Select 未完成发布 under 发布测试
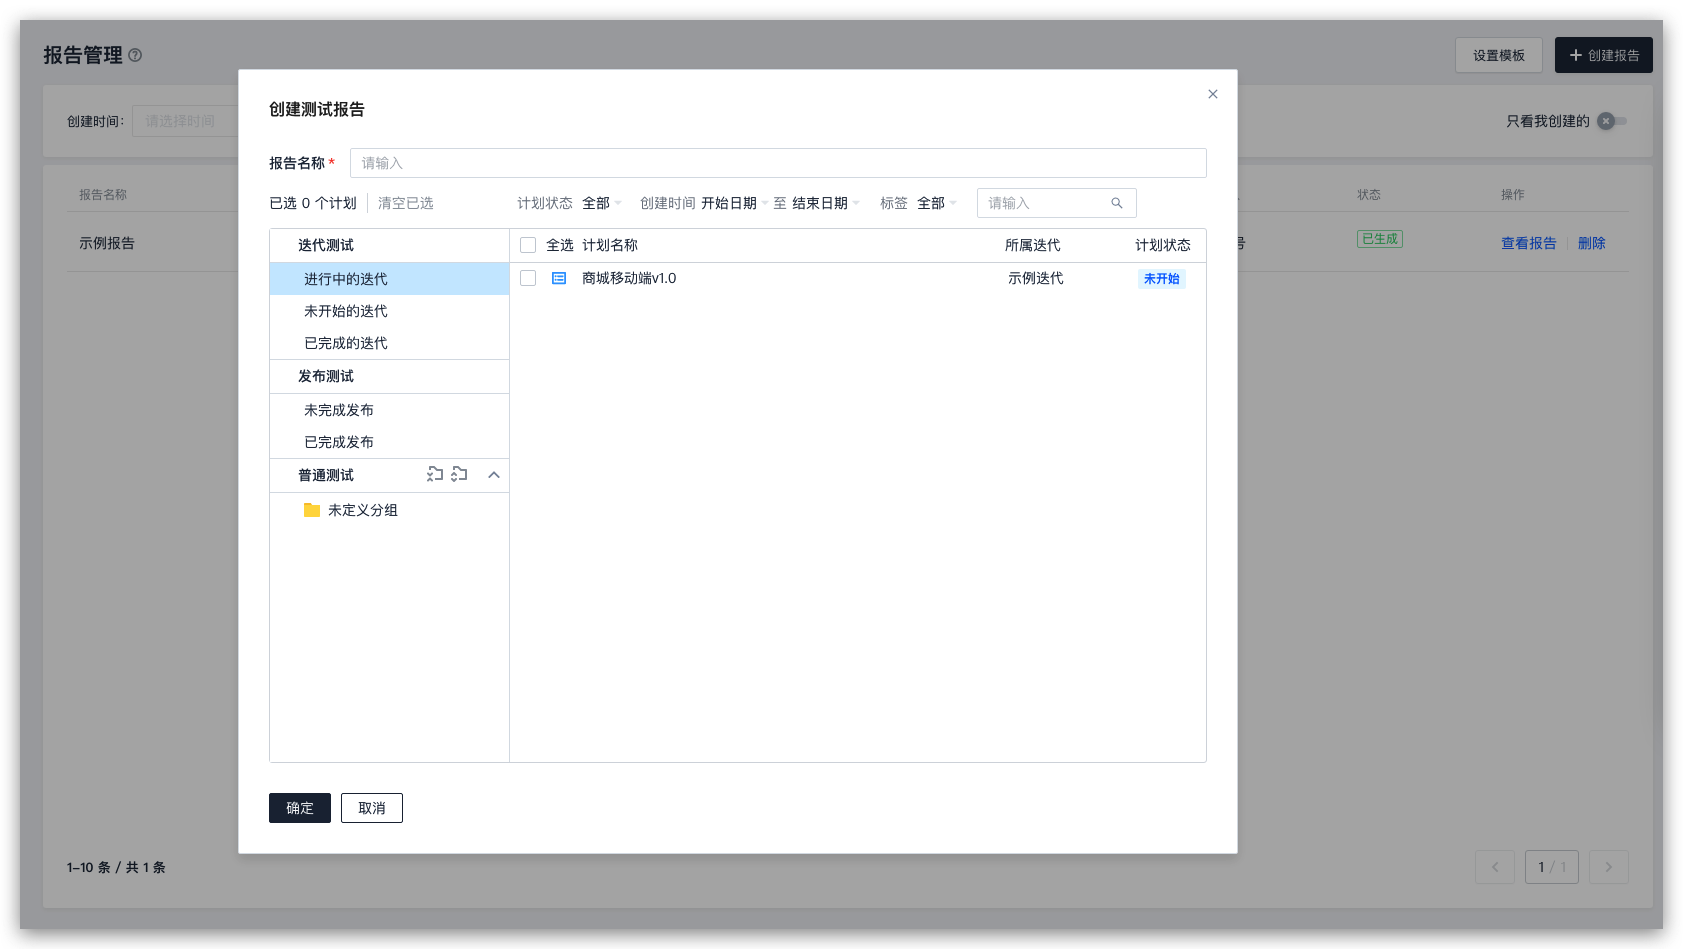Viewport: 1683px width, 949px height. [389, 410]
